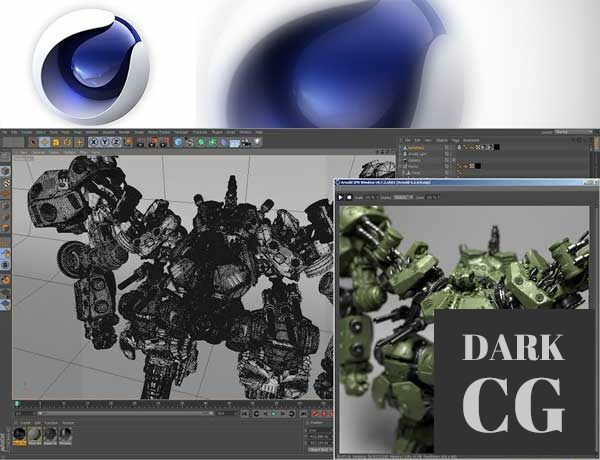This screenshot has height=460, width=600.
Task: Click the black color tag on top object
Action: 496,147
